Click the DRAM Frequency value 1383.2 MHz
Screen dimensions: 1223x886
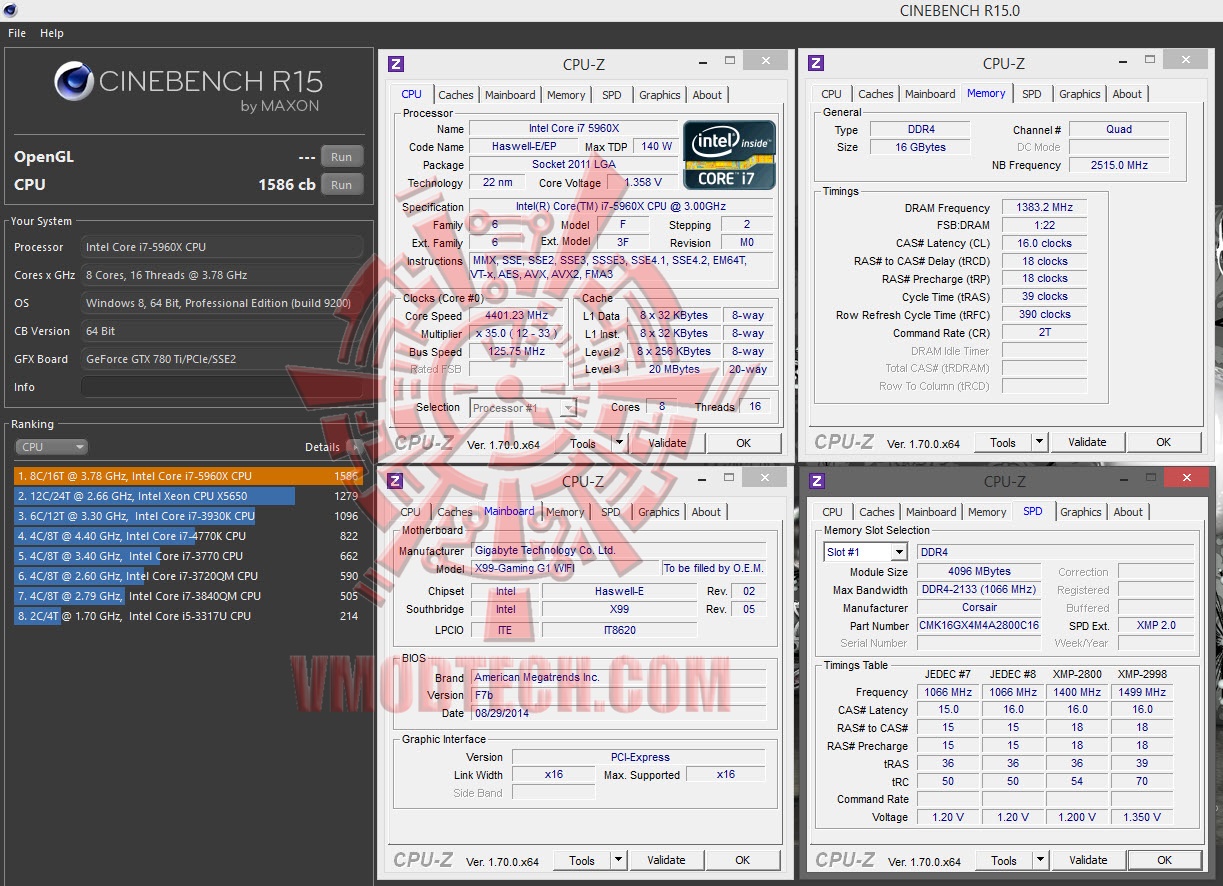pos(1044,208)
